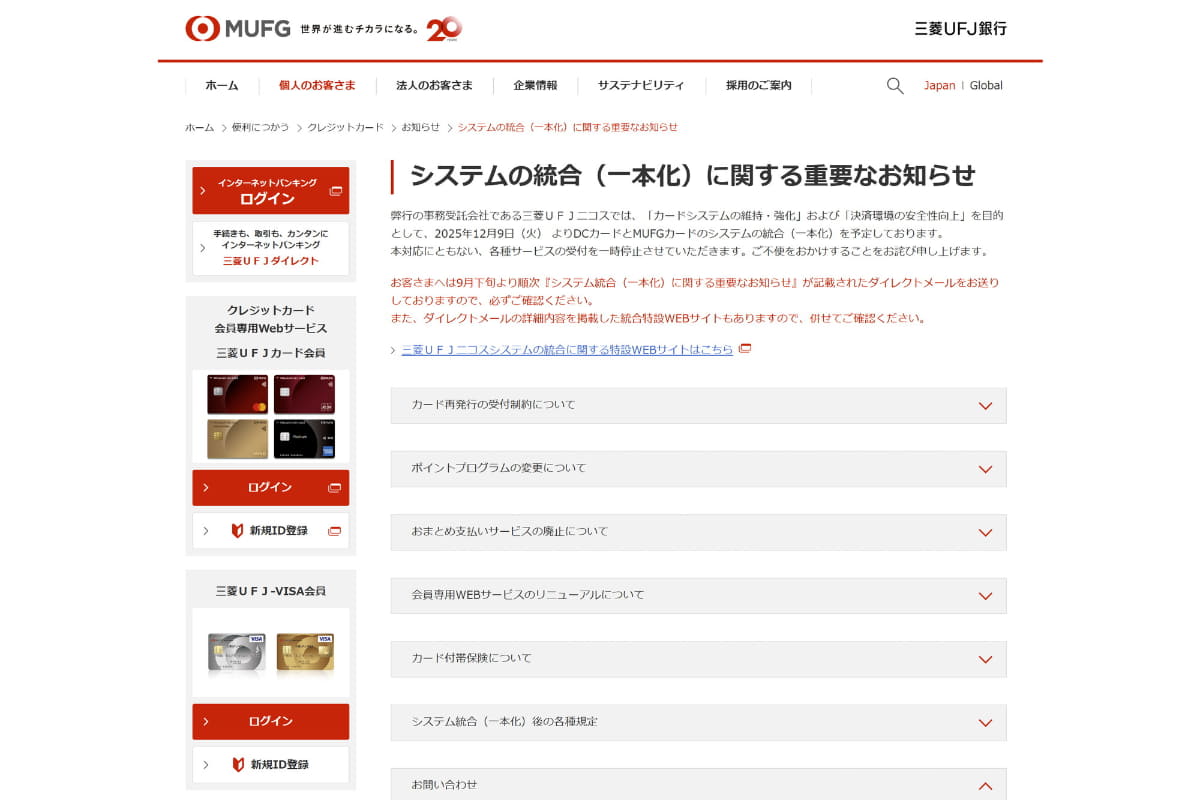Click 便利につかう breadcrumb link
Screen dimensions: 1200x800
[x=260, y=127]
